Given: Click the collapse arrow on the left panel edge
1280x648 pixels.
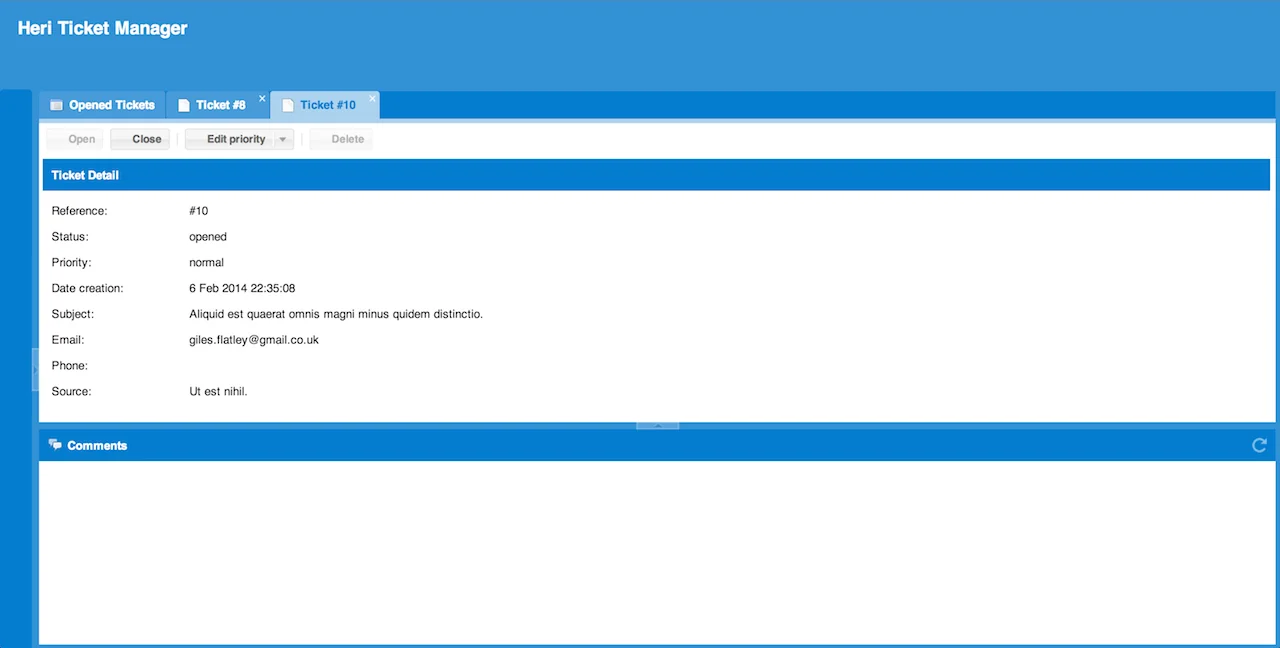Looking at the screenshot, I should [x=35, y=369].
